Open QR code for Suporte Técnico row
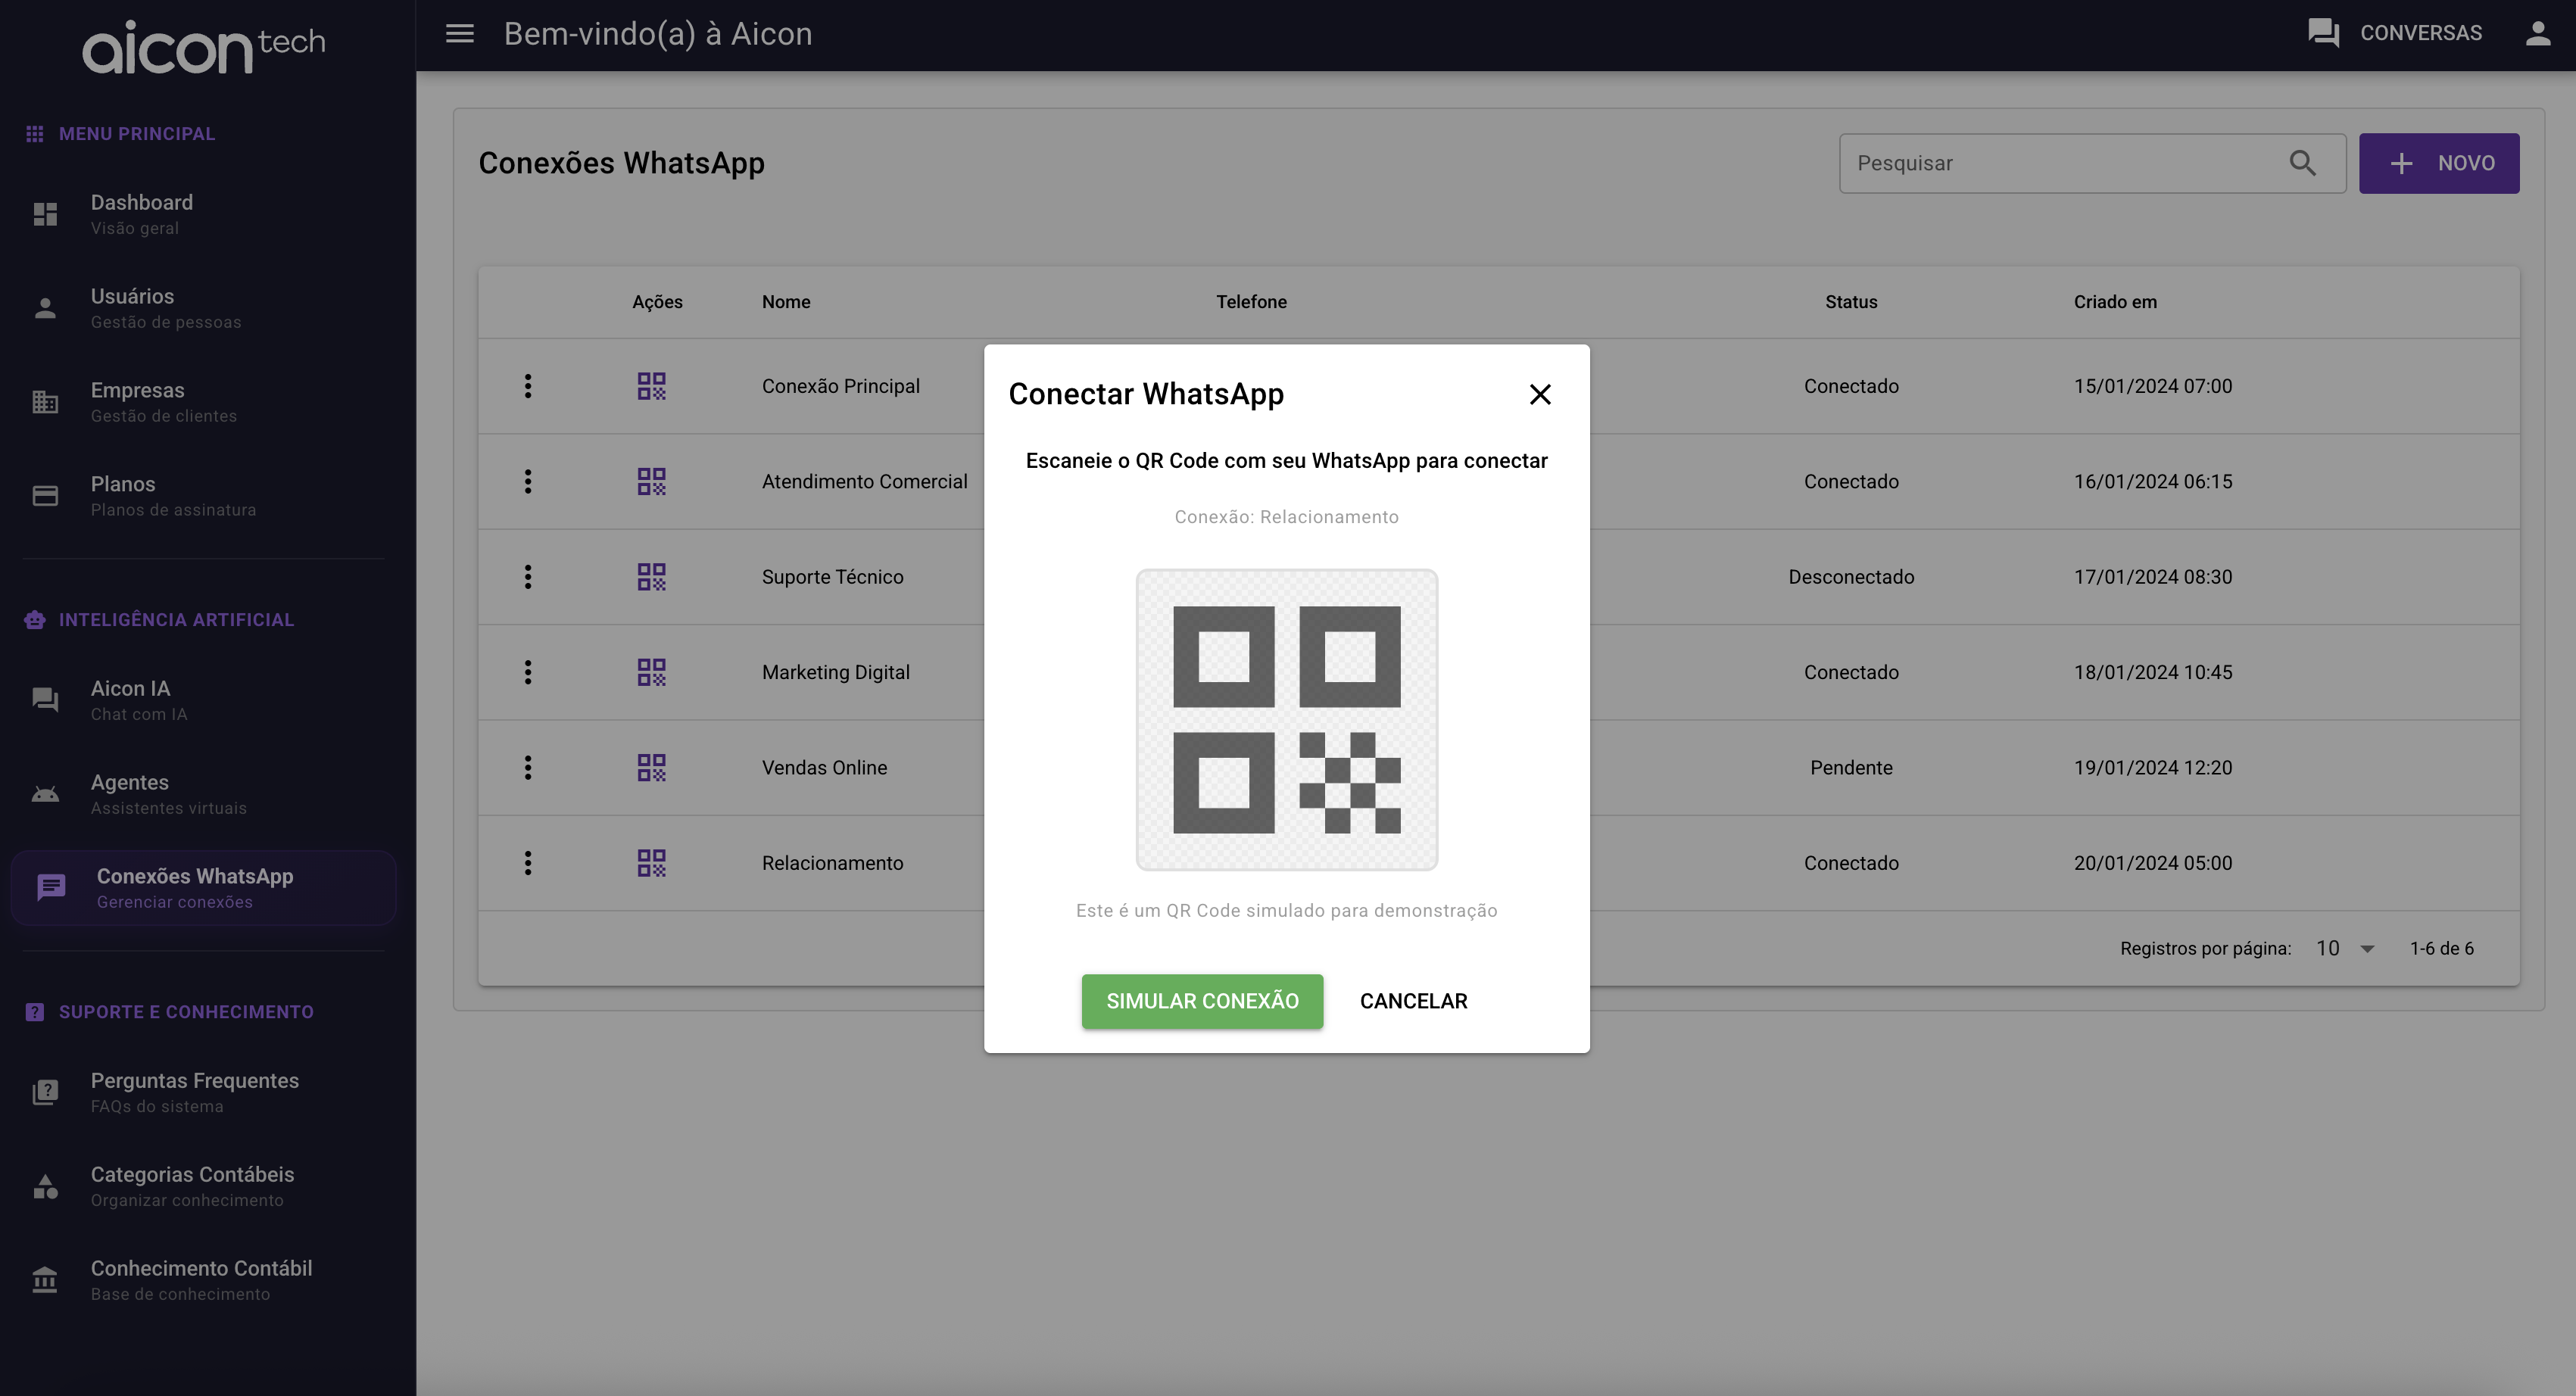This screenshot has width=2576, height=1396. tap(651, 577)
